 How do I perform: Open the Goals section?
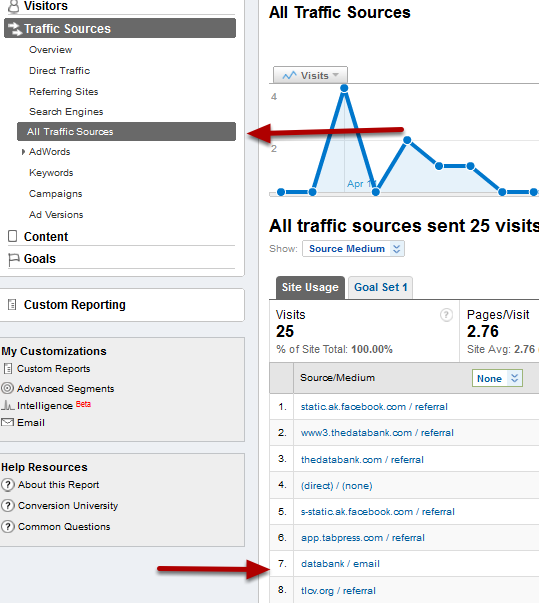coord(40,259)
